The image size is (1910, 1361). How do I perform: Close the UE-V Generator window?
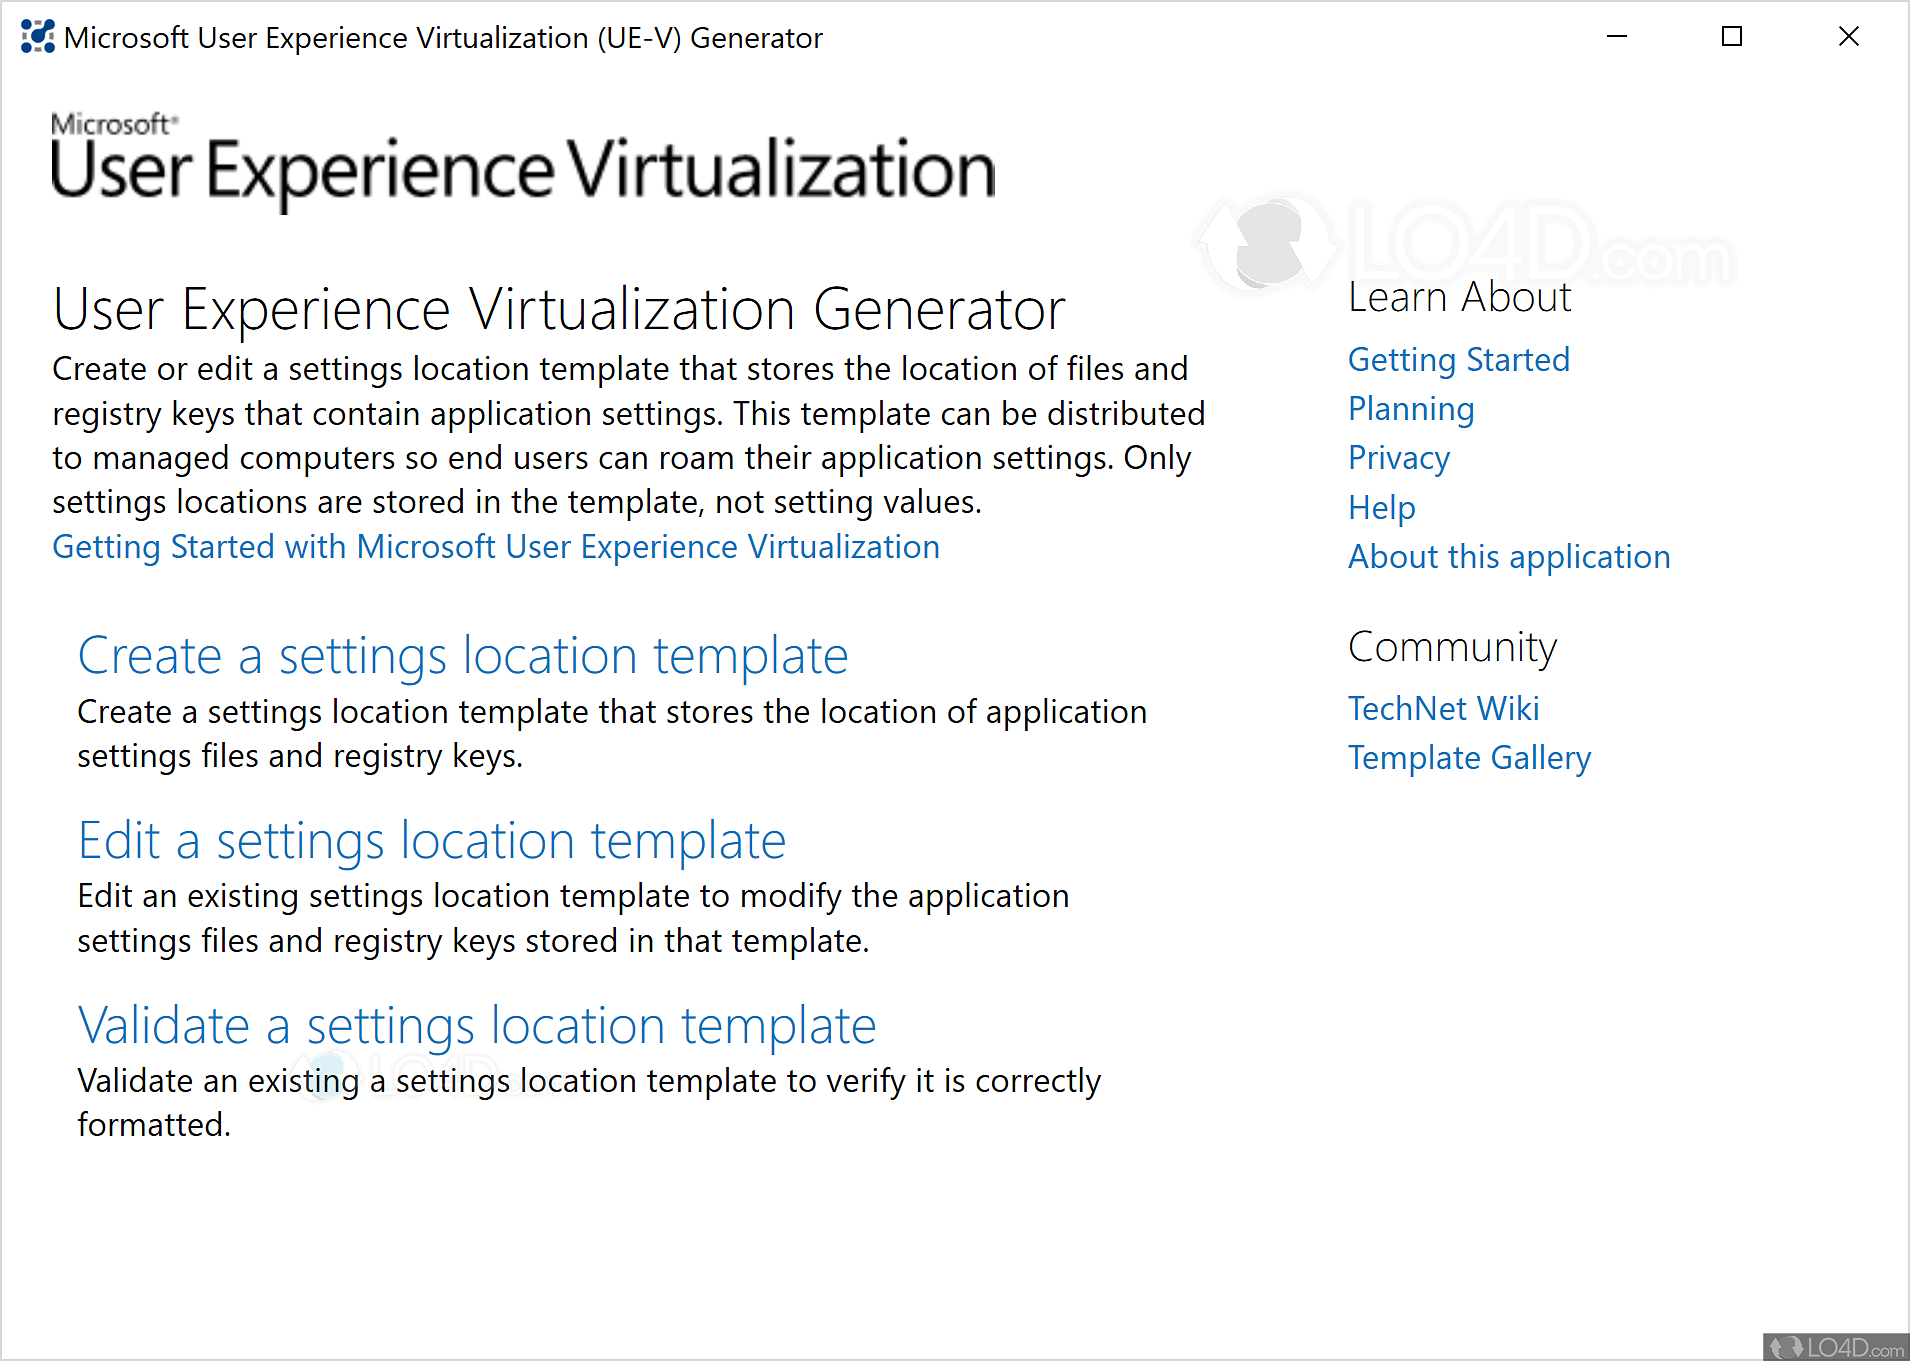click(1849, 37)
